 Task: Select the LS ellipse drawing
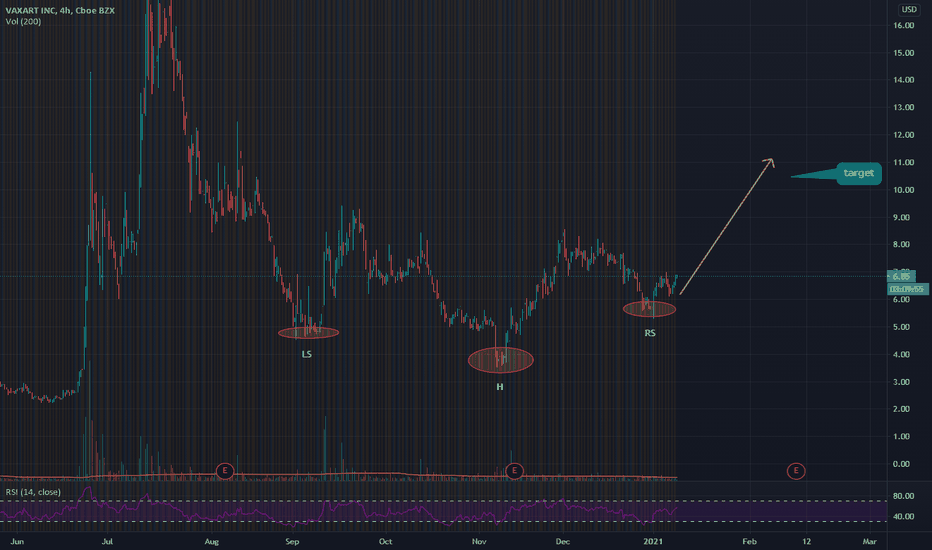tap(308, 332)
